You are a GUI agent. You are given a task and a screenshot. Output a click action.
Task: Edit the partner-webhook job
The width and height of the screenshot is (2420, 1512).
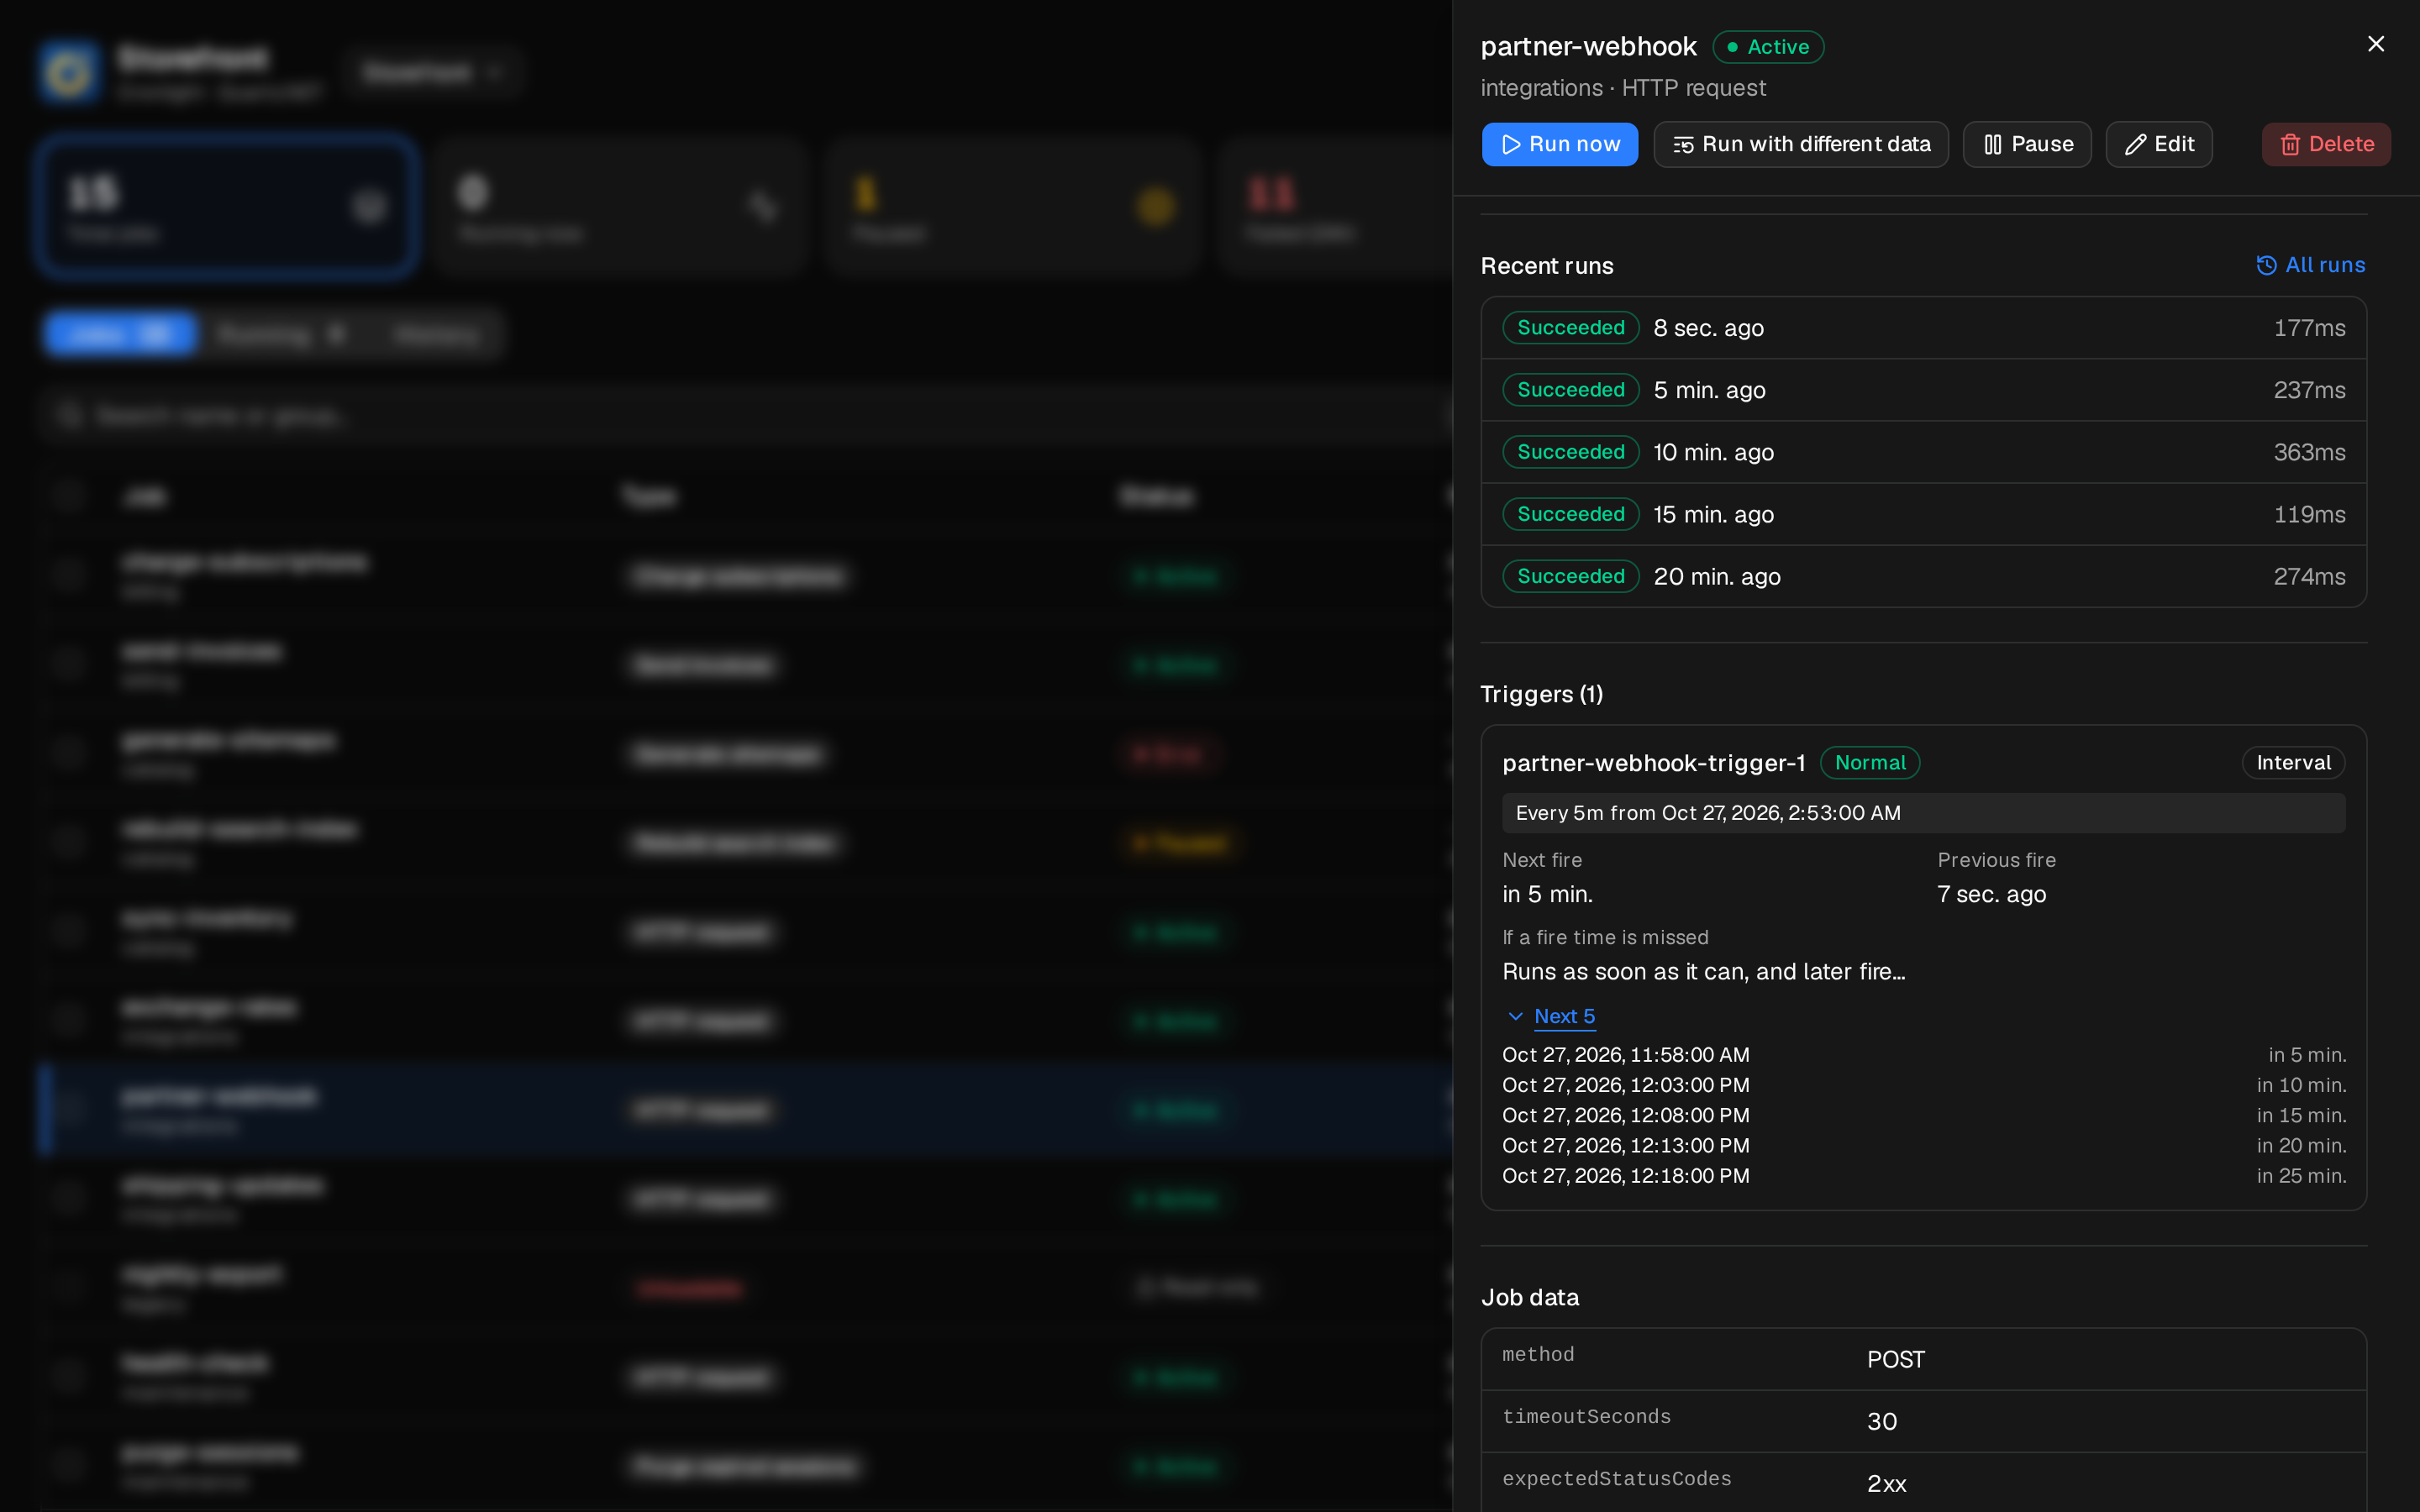[x=2158, y=144]
